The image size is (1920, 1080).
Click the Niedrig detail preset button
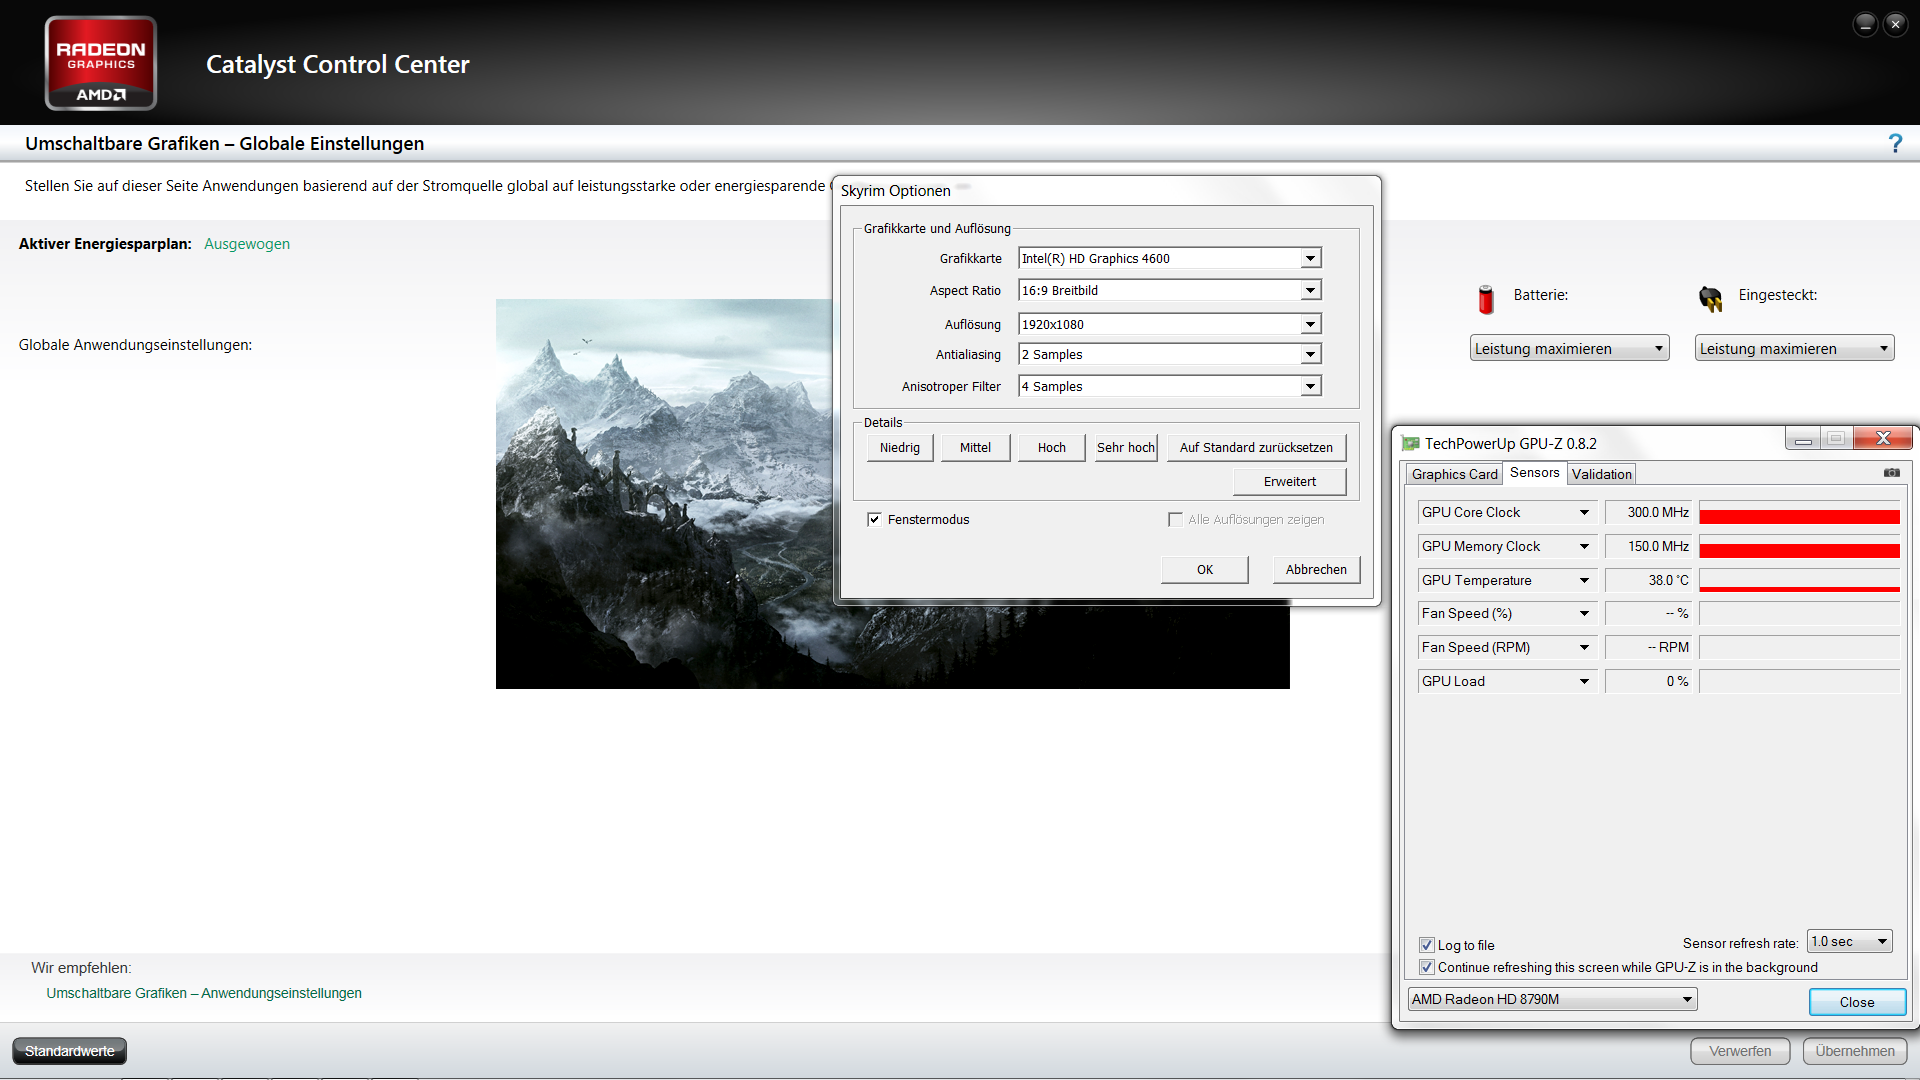[x=900, y=448]
